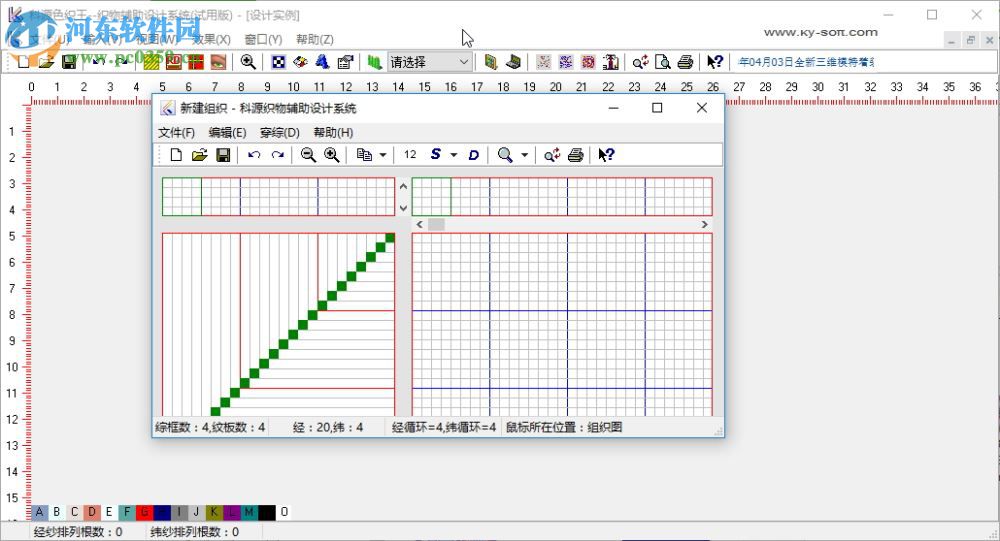
Task: Select the D draft mode icon
Action: click(x=473, y=155)
